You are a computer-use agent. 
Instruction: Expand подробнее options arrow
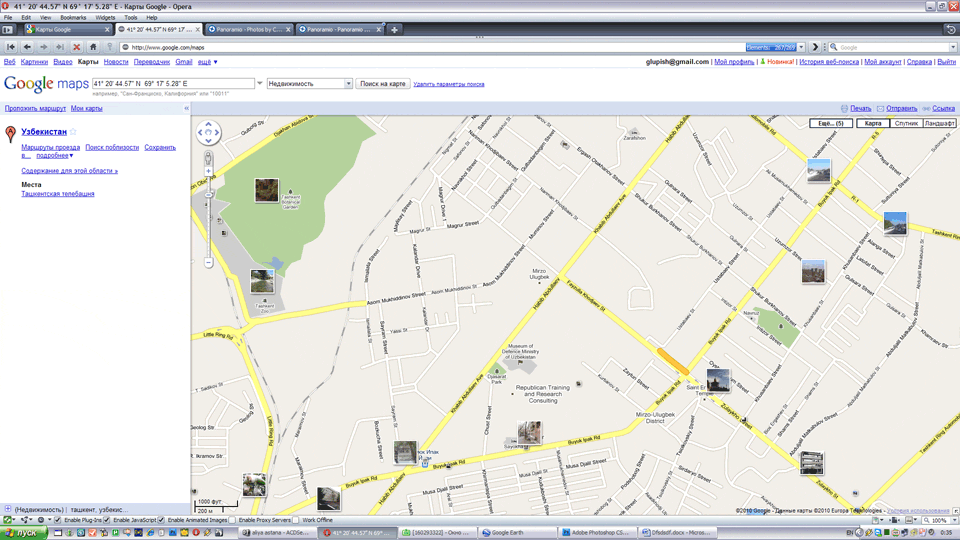pos(71,156)
